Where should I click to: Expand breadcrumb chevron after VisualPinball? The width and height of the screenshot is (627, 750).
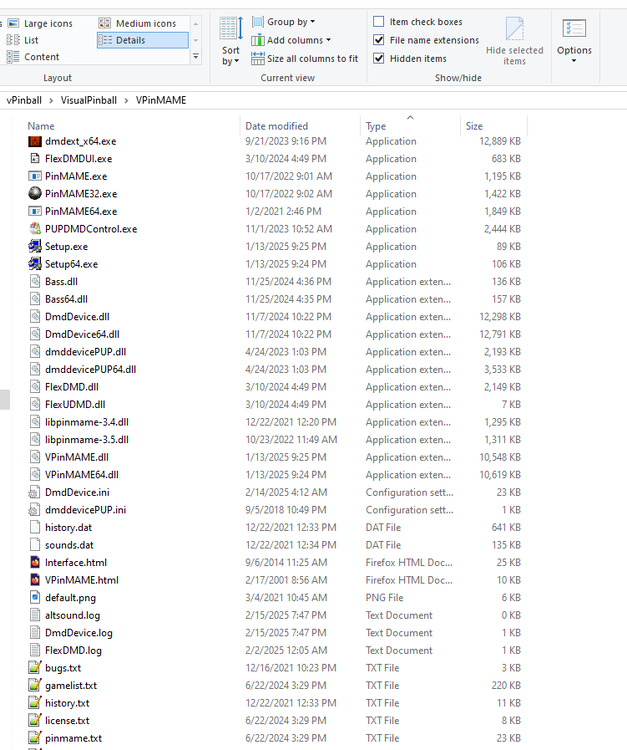tap(126, 100)
